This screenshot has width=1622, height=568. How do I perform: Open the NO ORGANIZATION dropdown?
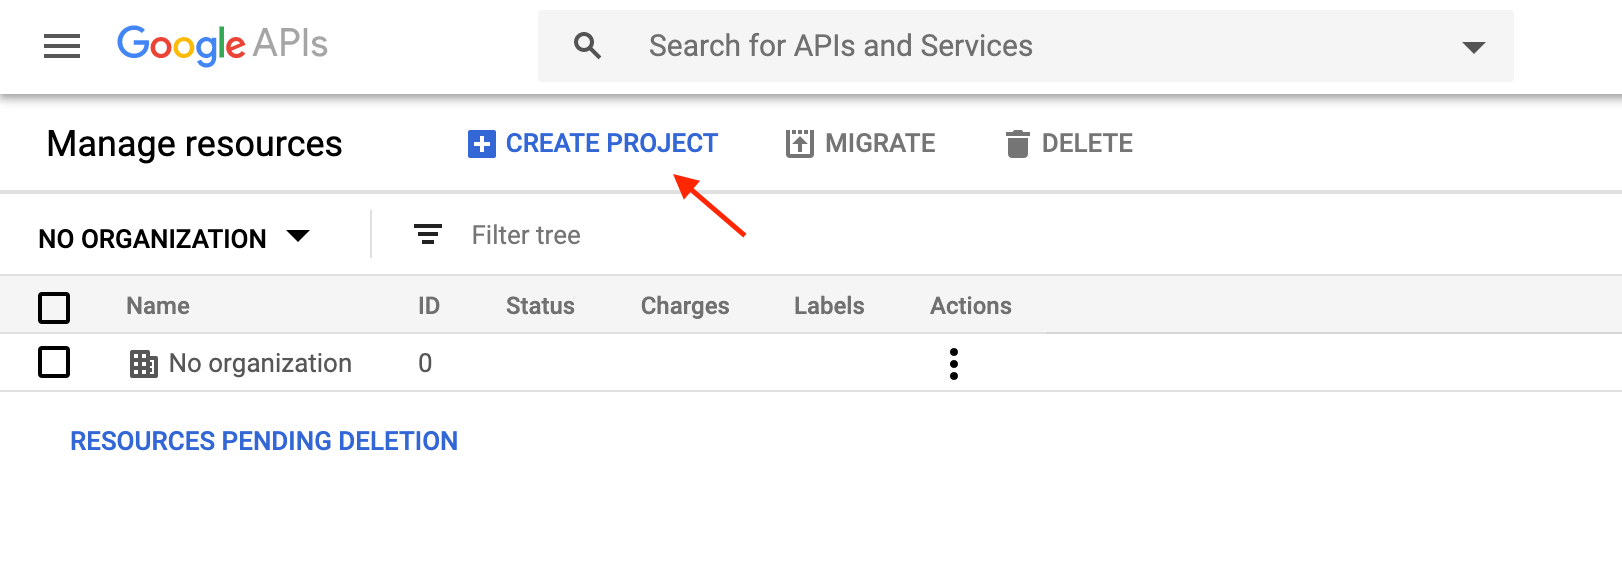click(x=174, y=238)
